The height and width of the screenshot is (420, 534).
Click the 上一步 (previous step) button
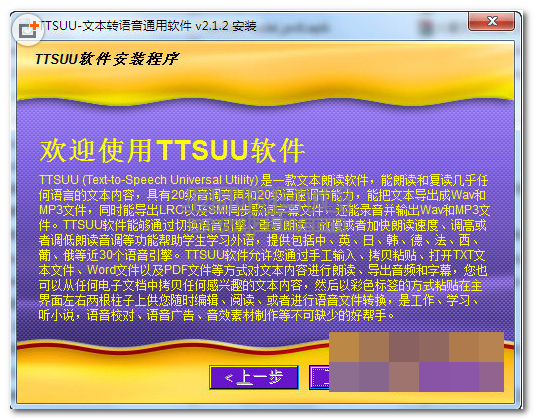point(254,377)
